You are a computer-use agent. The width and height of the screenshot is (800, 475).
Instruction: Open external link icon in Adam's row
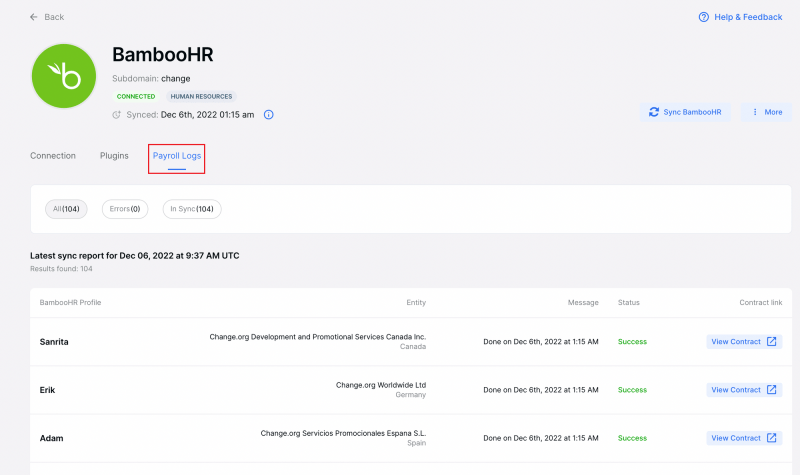point(771,438)
